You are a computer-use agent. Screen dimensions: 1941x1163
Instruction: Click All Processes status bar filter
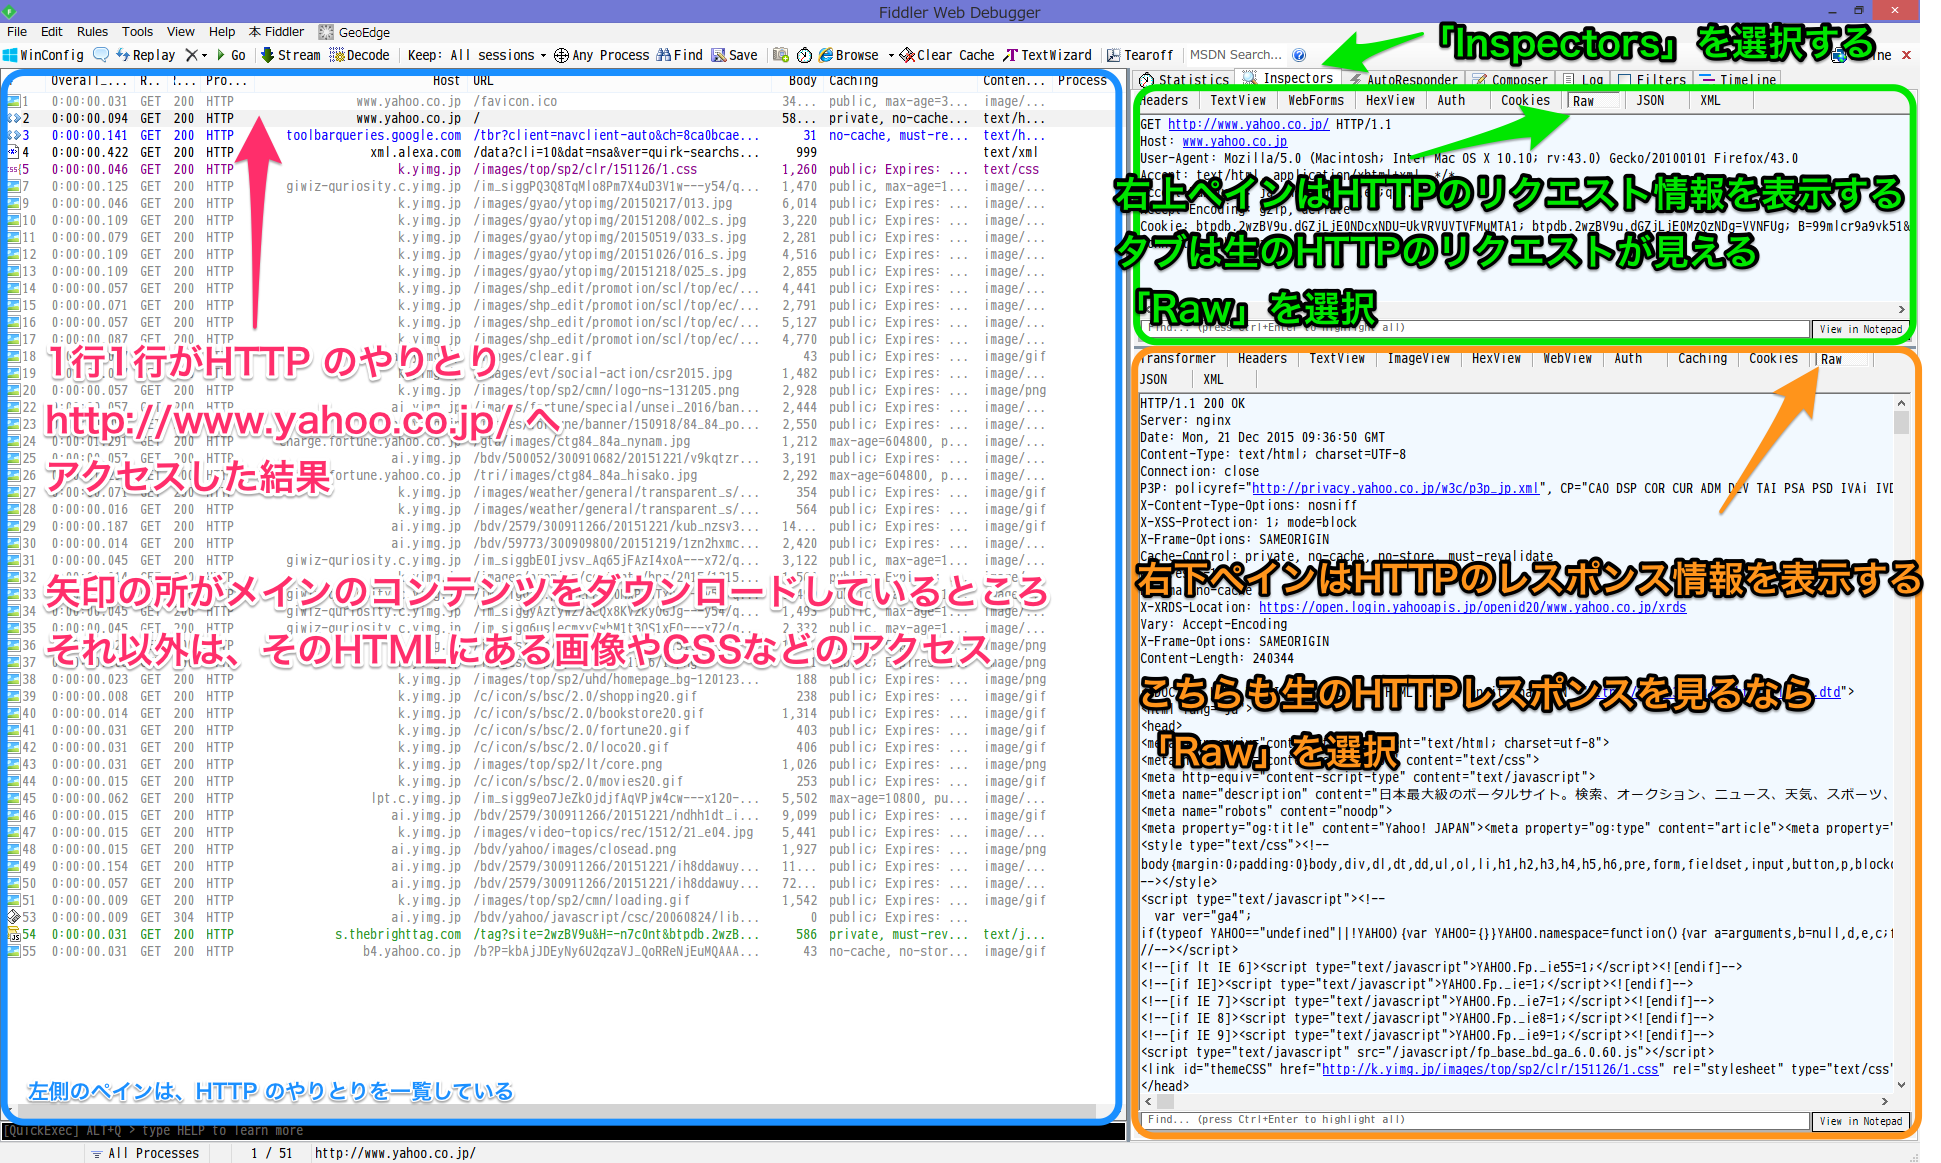point(146,1153)
